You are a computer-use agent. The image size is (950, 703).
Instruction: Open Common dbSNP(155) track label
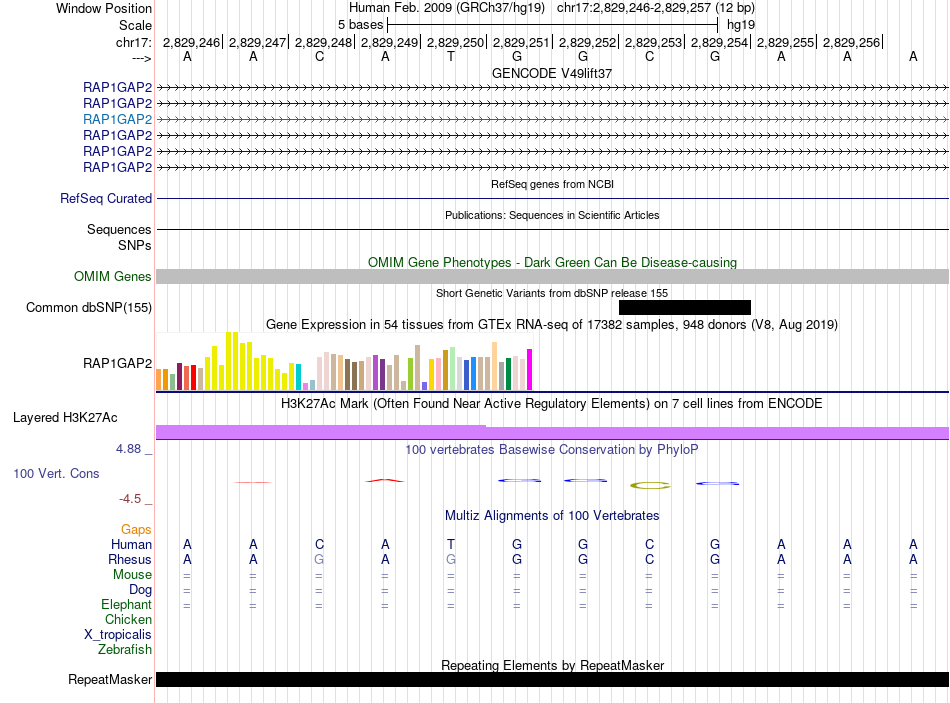point(89,307)
